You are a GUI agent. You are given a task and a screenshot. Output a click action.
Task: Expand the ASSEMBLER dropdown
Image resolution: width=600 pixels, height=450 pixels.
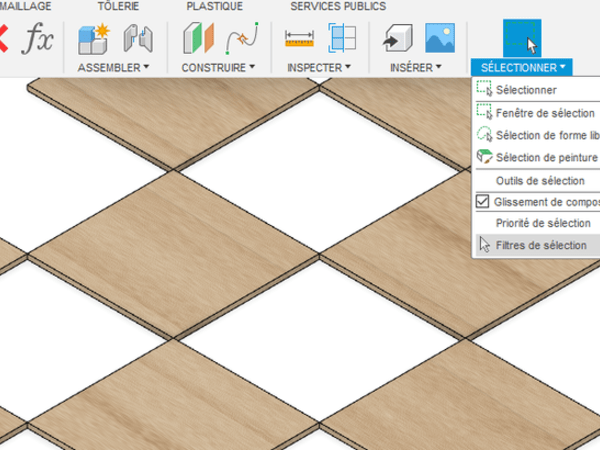[x=113, y=68]
